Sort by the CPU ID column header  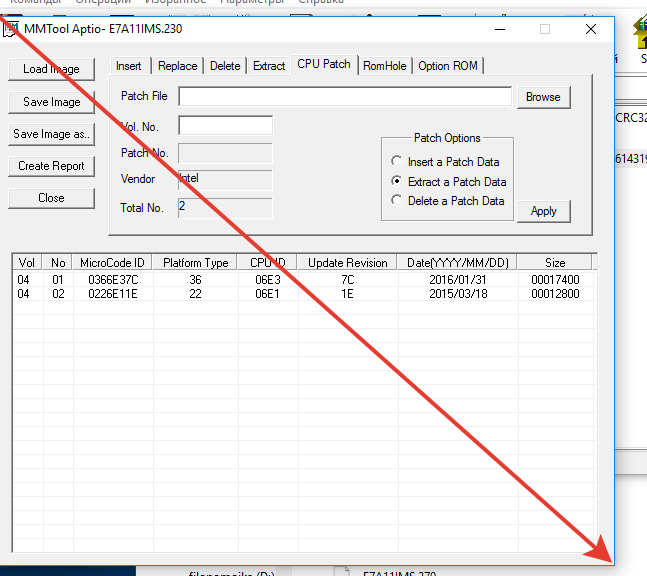[267, 262]
